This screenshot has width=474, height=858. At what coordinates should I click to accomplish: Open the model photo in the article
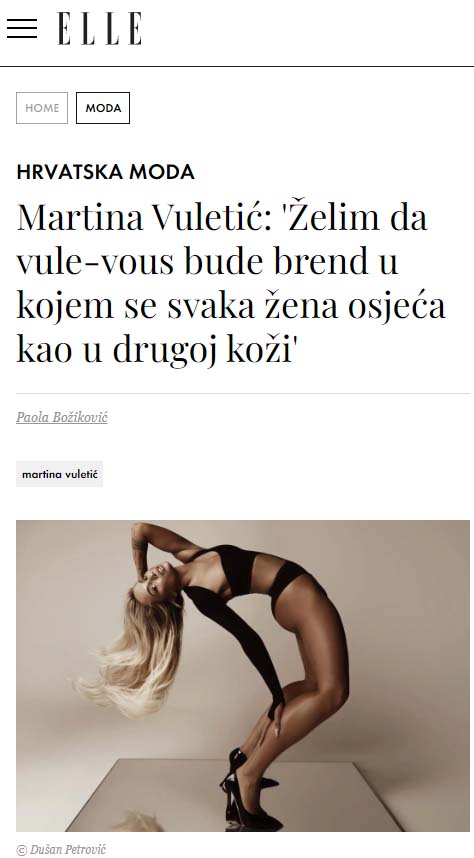tap(243, 676)
